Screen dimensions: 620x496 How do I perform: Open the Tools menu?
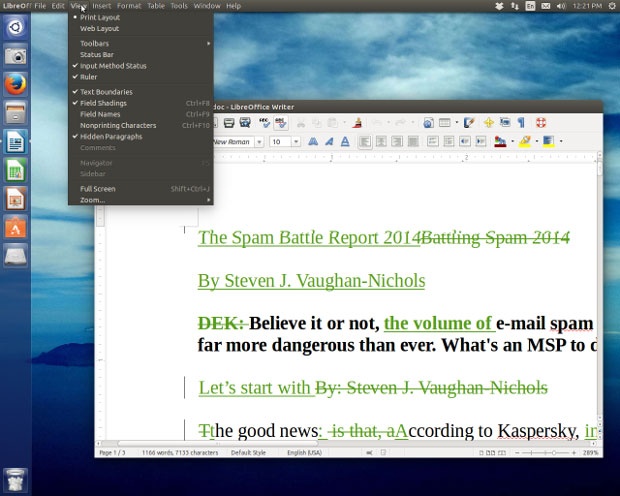(179, 6)
